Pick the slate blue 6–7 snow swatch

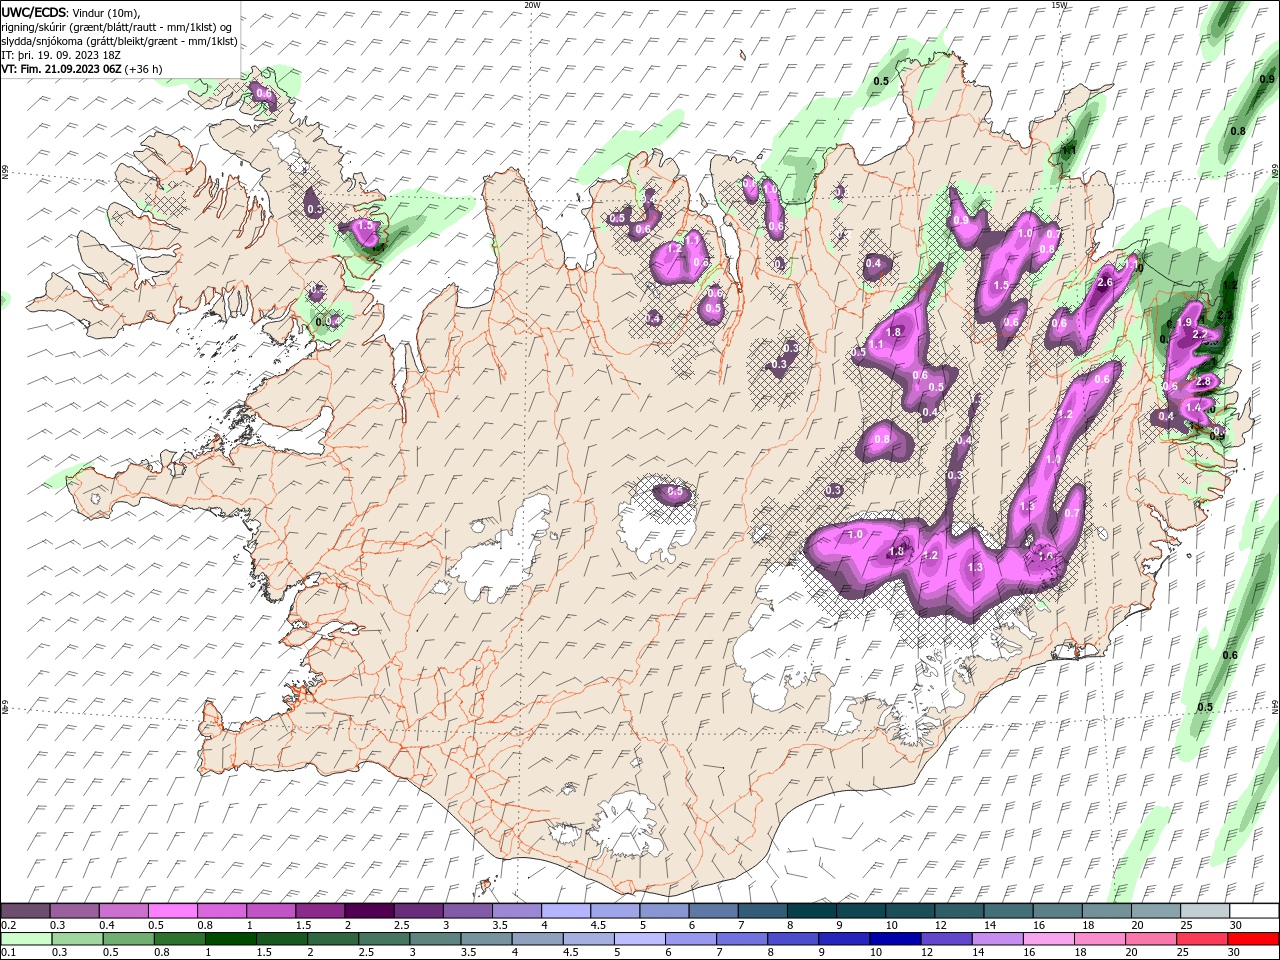tap(714, 911)
